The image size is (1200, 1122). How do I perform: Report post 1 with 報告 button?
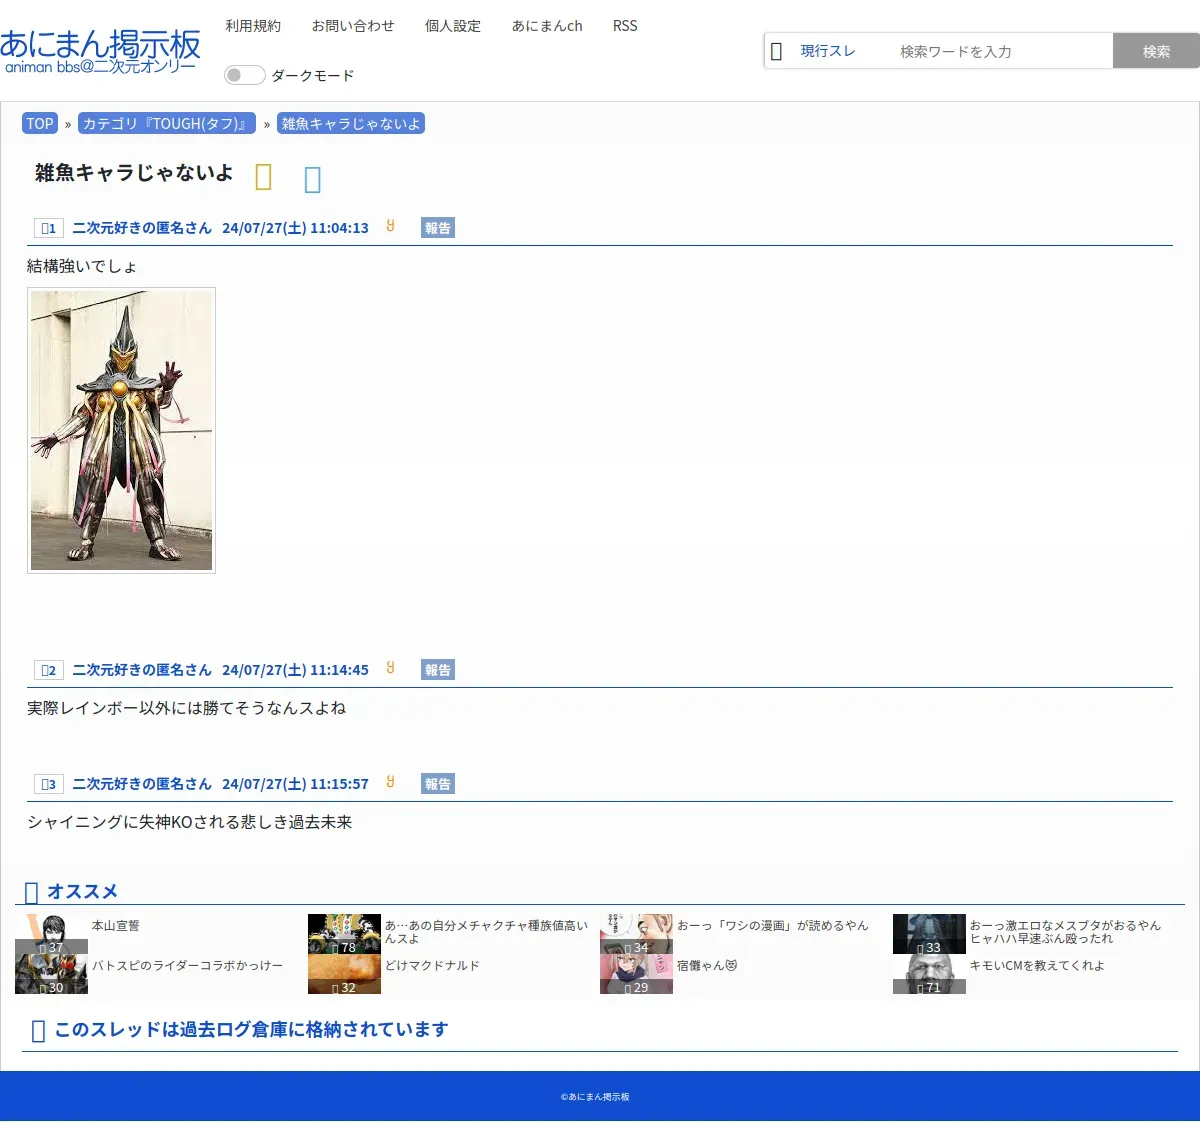(438, 228)
